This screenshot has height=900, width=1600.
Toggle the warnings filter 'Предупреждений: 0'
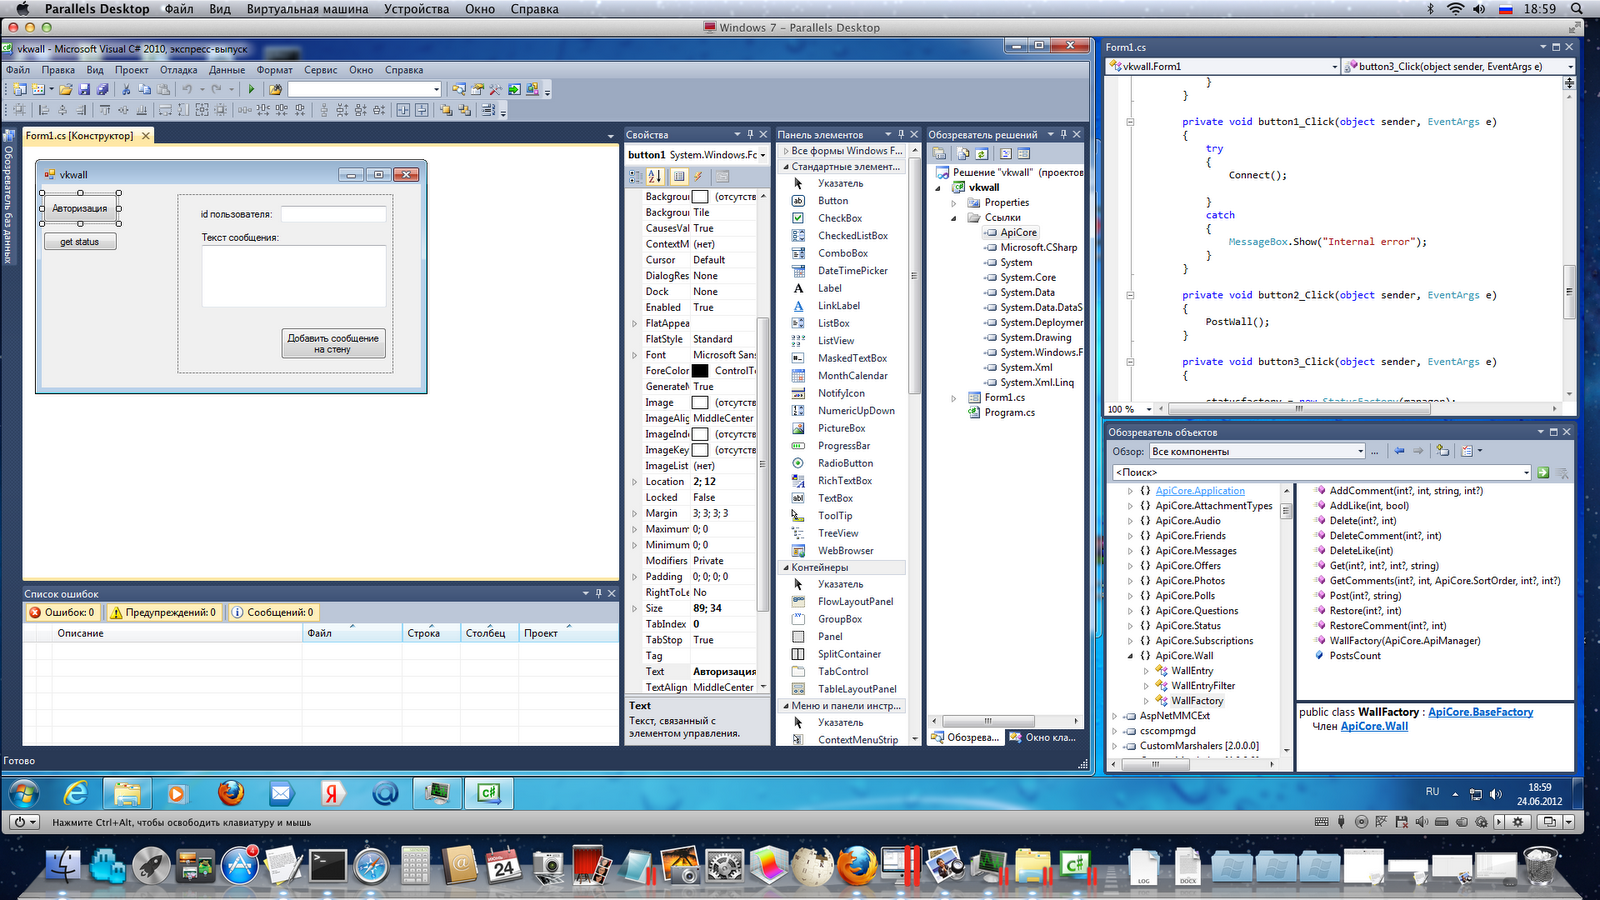[163, 613]
